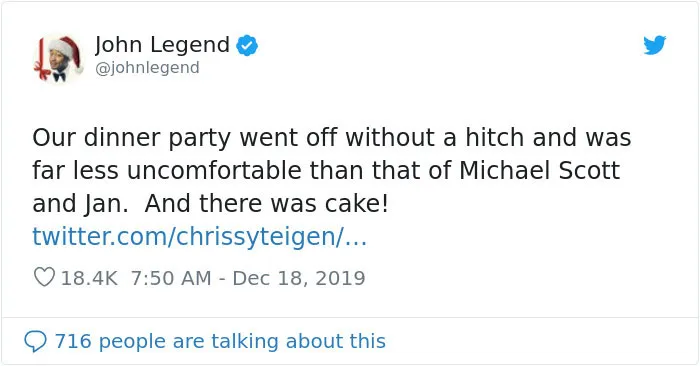Click the words 'Michael Scott' in the tweet
Screen dimensions: 700x366
click(540, 170)
